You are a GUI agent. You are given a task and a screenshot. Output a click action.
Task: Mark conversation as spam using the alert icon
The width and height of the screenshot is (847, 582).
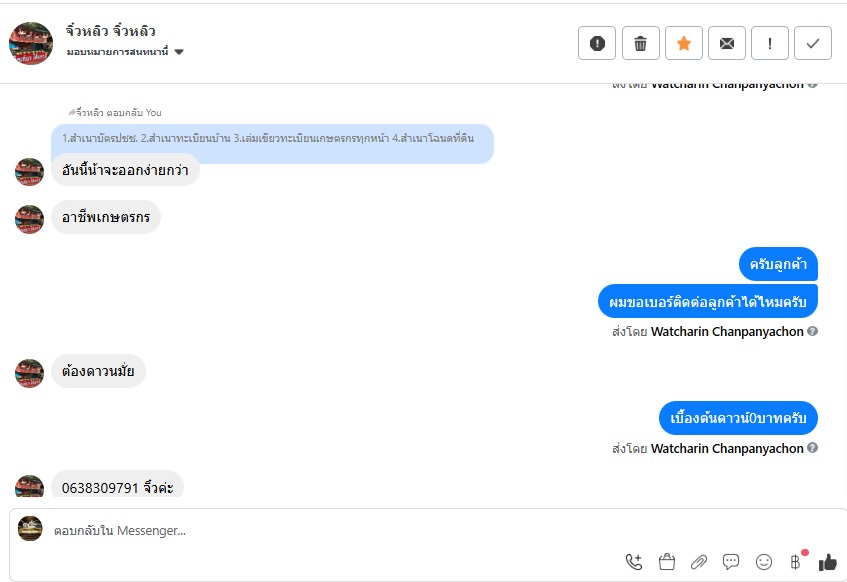click(597, 43)
